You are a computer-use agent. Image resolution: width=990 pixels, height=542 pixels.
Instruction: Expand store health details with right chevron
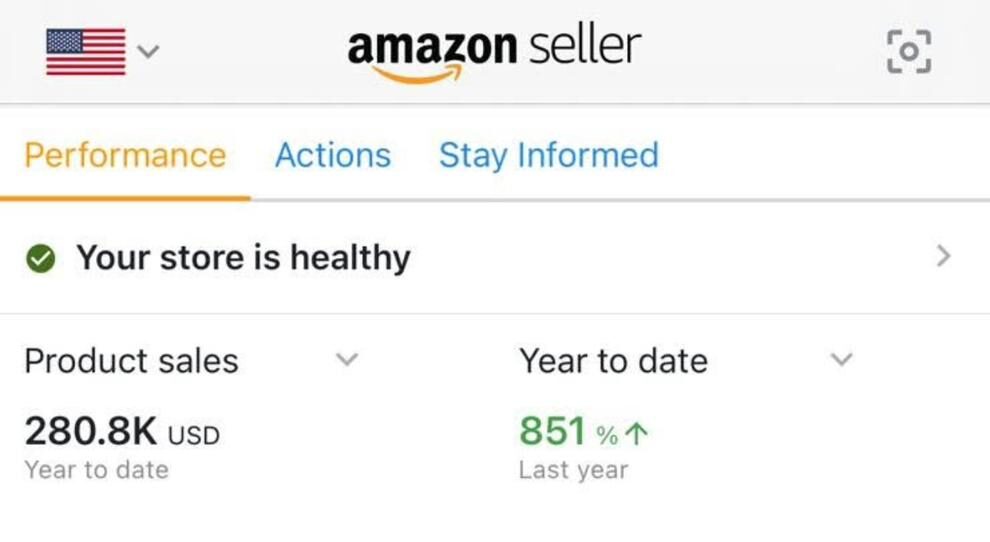point(942,257)
